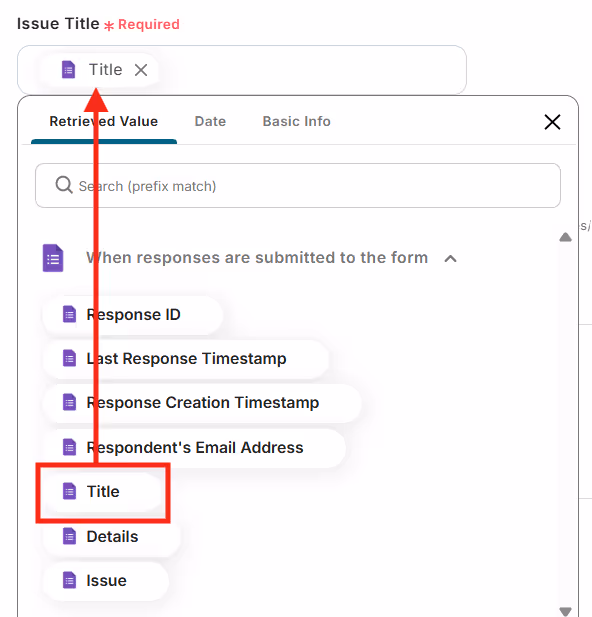Select 'When responses are submitted to the form'
592x617 pixels.
click(x=257, y=258)
